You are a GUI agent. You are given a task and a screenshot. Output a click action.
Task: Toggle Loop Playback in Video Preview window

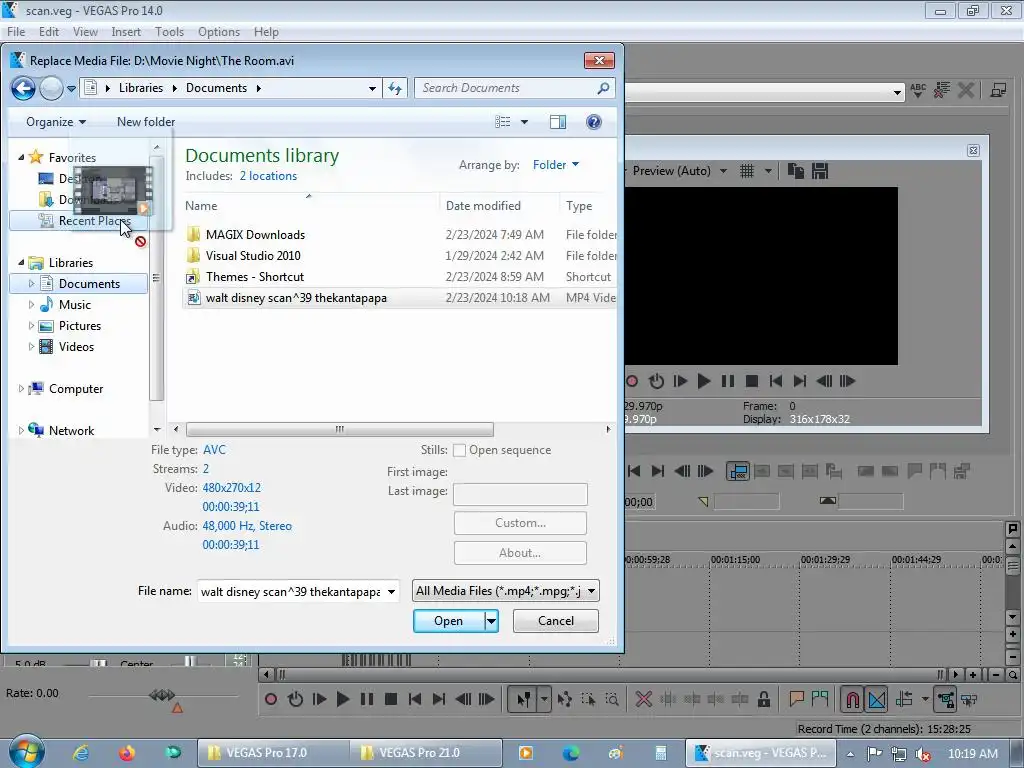pyautogui.click(x=656, y=381)
